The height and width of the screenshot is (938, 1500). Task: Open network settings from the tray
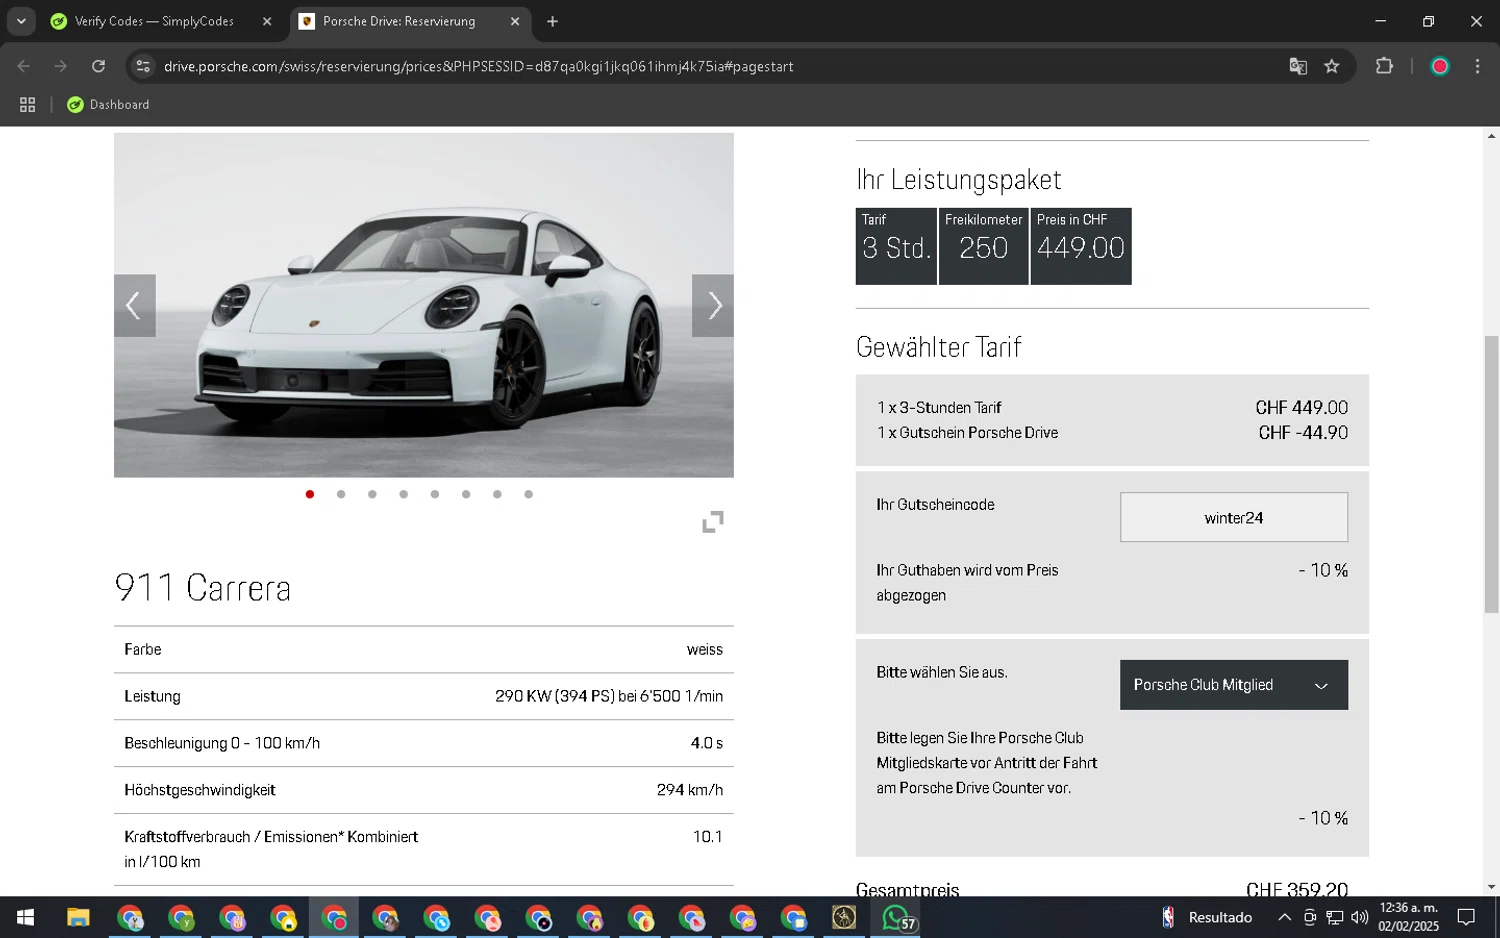(1334, 917)
